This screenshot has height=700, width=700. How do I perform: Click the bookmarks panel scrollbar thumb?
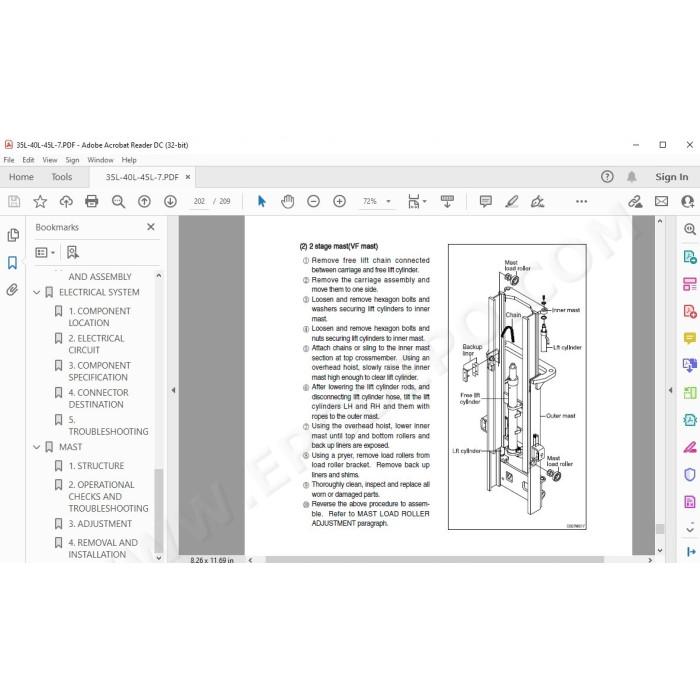[x=158, y=511]
